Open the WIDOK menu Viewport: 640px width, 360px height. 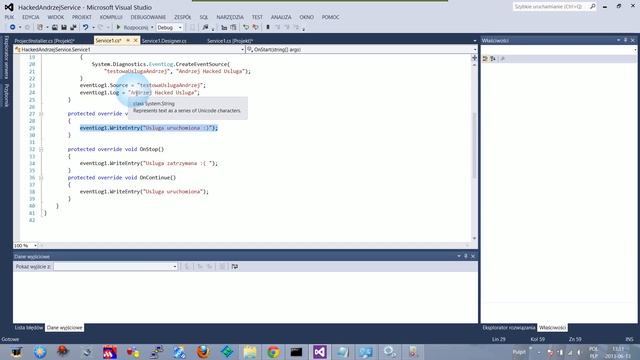[56, 17]
